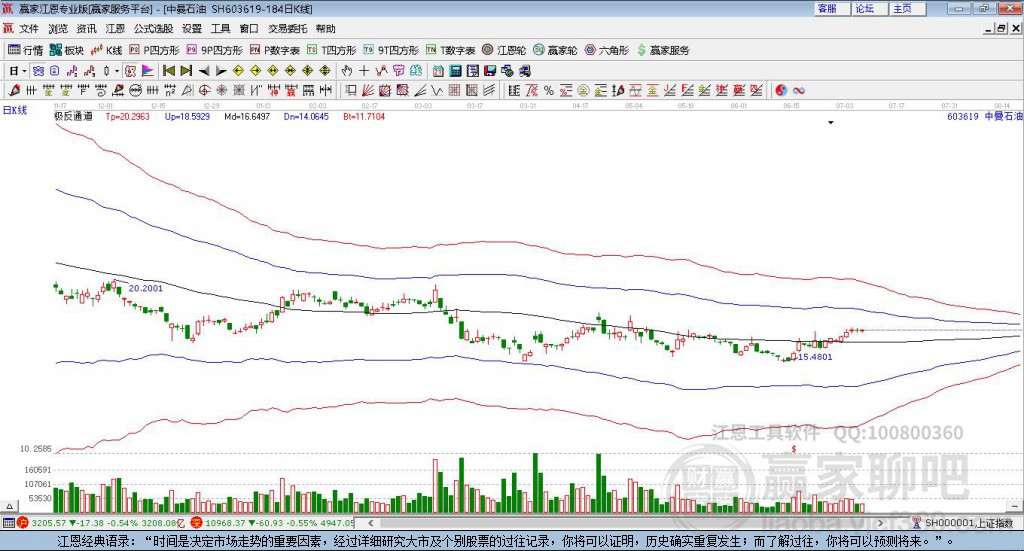This screenshot has width=1024, height=551.
Task: Open 赢家服务 with the dollar icon
Action: tap(663, 50)
